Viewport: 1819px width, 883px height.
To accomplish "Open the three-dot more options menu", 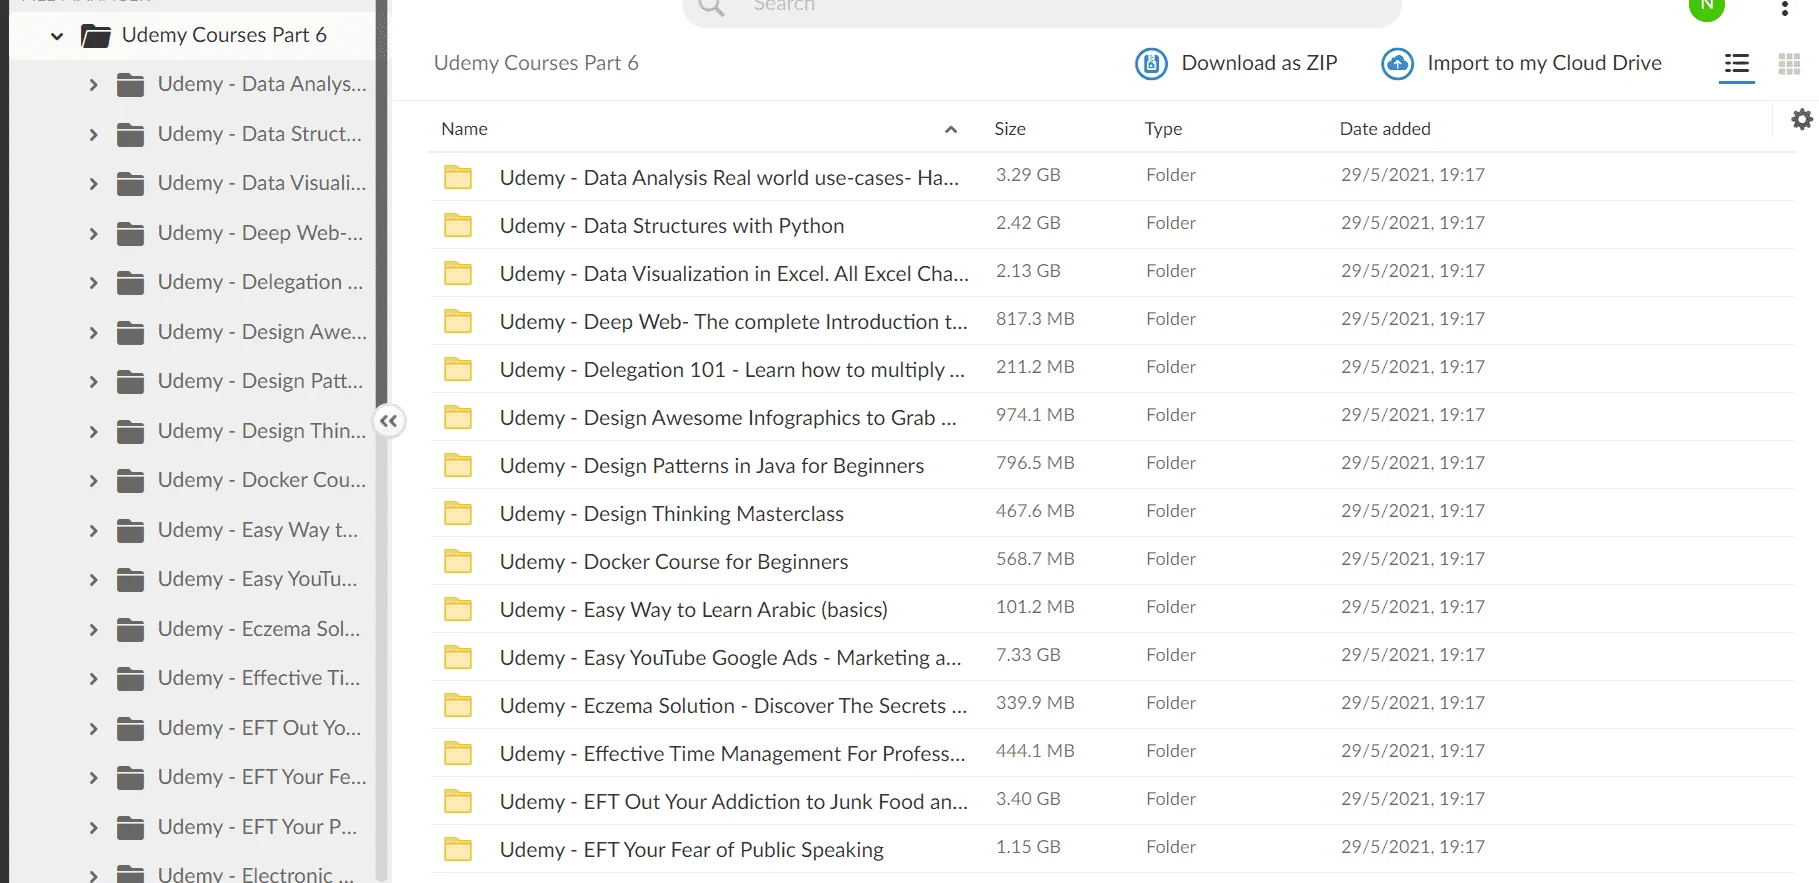I will point(1785,8).
